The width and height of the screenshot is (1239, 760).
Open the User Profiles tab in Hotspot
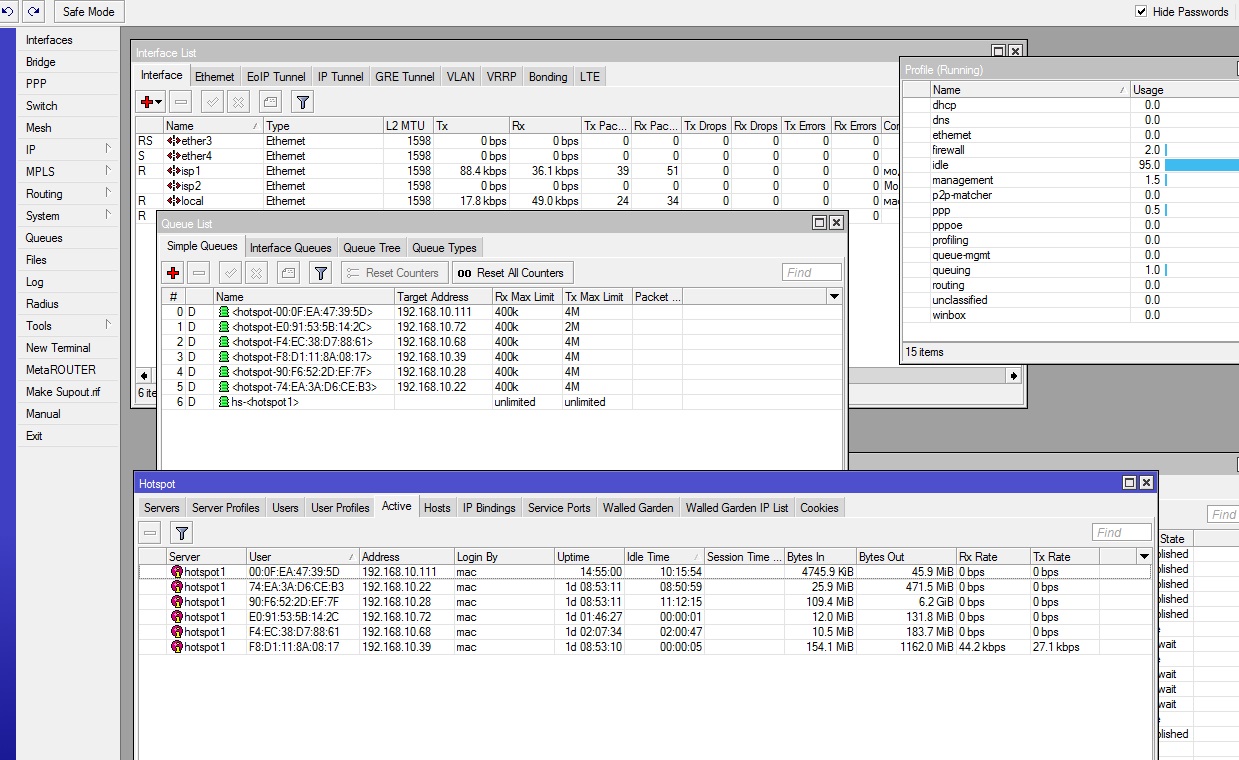(x=340, y=508)
